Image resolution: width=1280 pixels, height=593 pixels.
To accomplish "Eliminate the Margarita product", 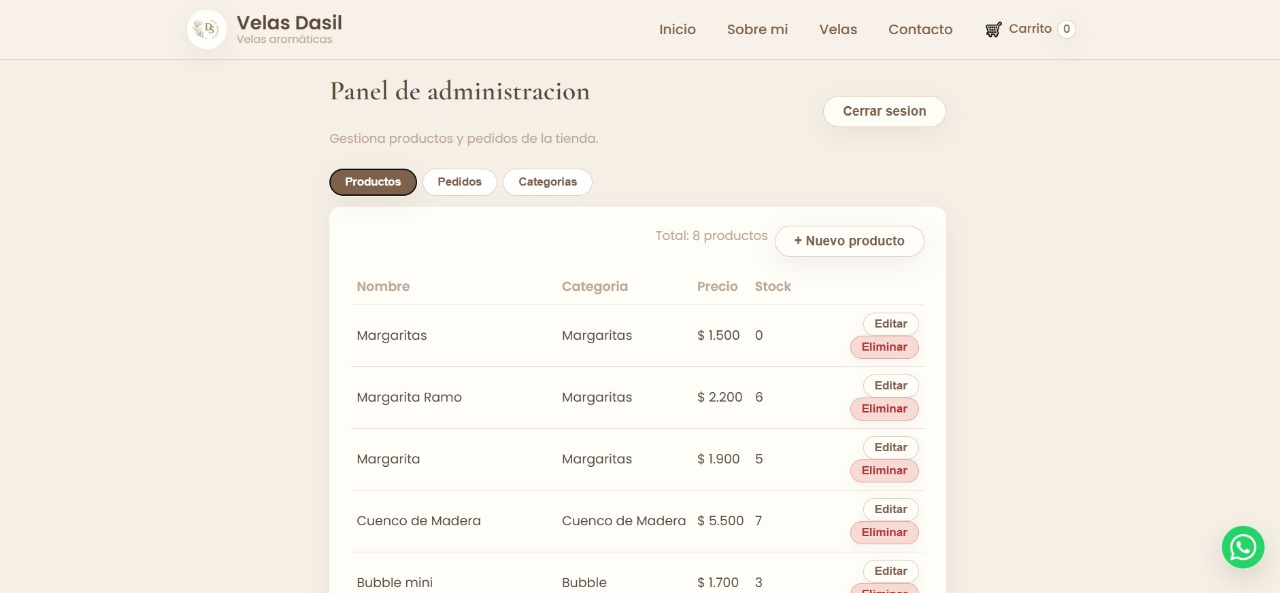I will [x=884, y=470].
